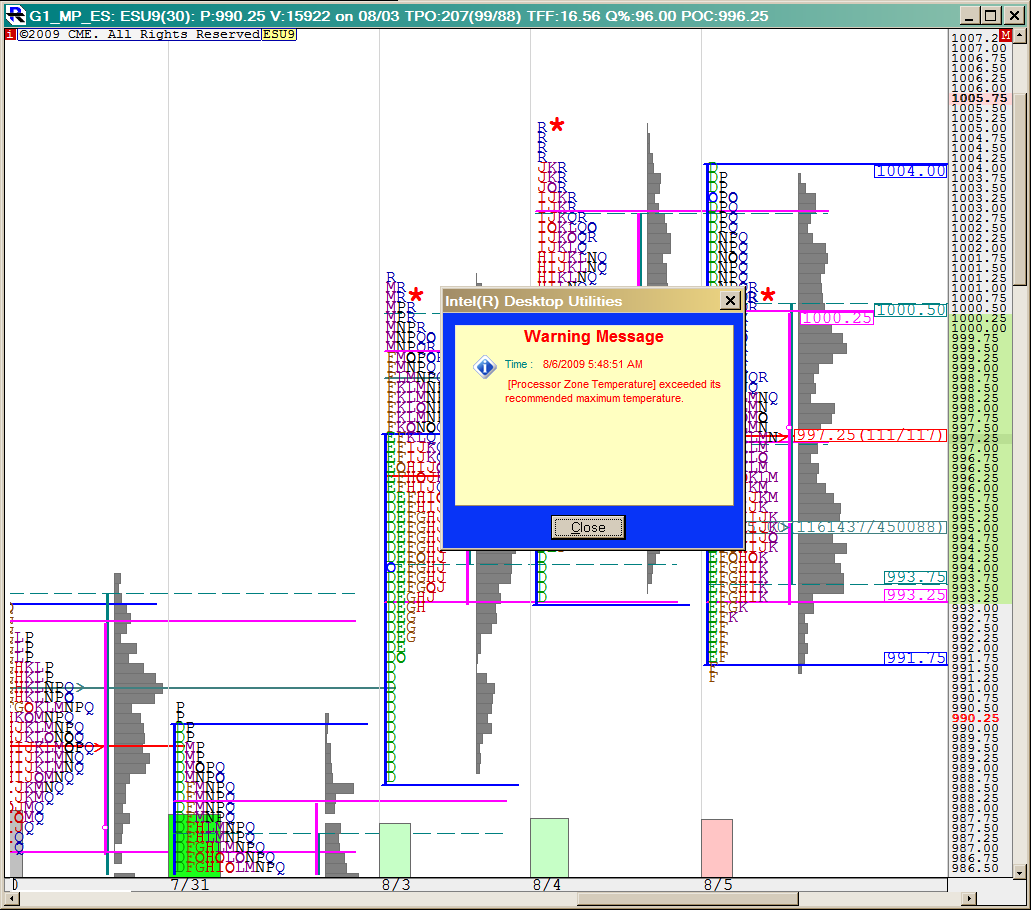Minimize the G1_MP_ES chart window

[969, 16]
